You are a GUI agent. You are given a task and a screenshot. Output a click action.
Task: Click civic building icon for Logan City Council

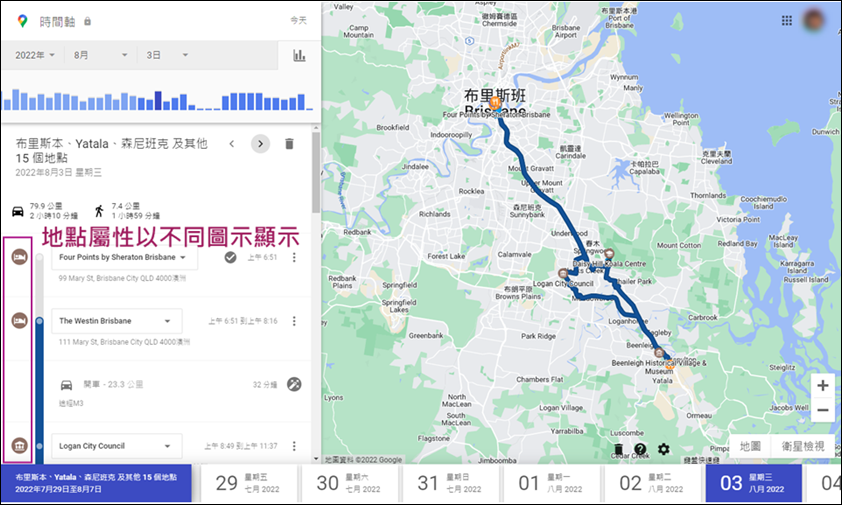(x=20, y=445)
